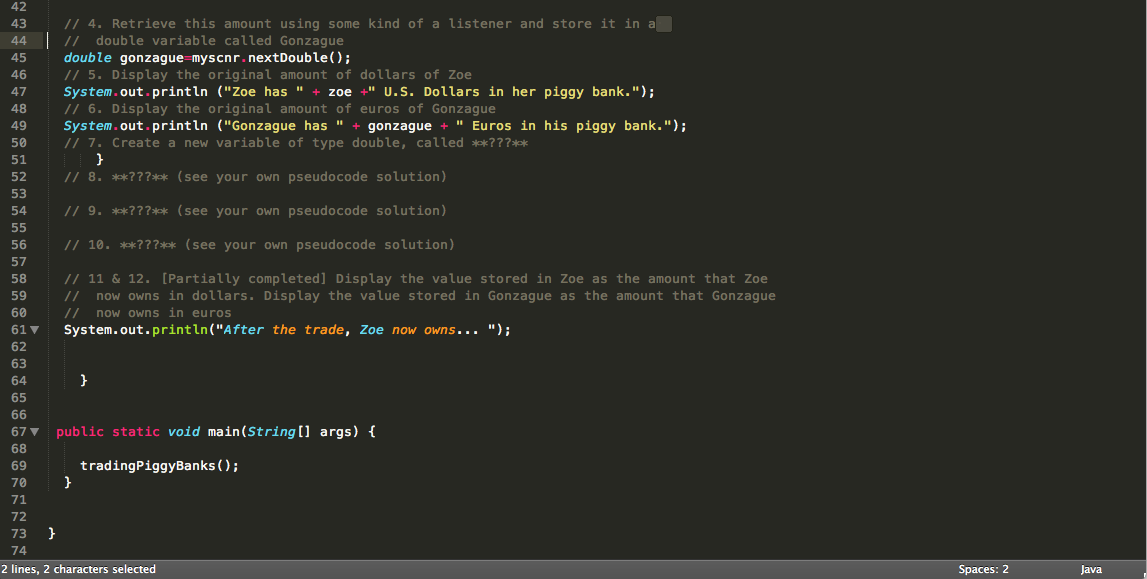Click the selection info text in the status bar
1147x579 pixels.
pyautogui.click(x=79, y=568)
